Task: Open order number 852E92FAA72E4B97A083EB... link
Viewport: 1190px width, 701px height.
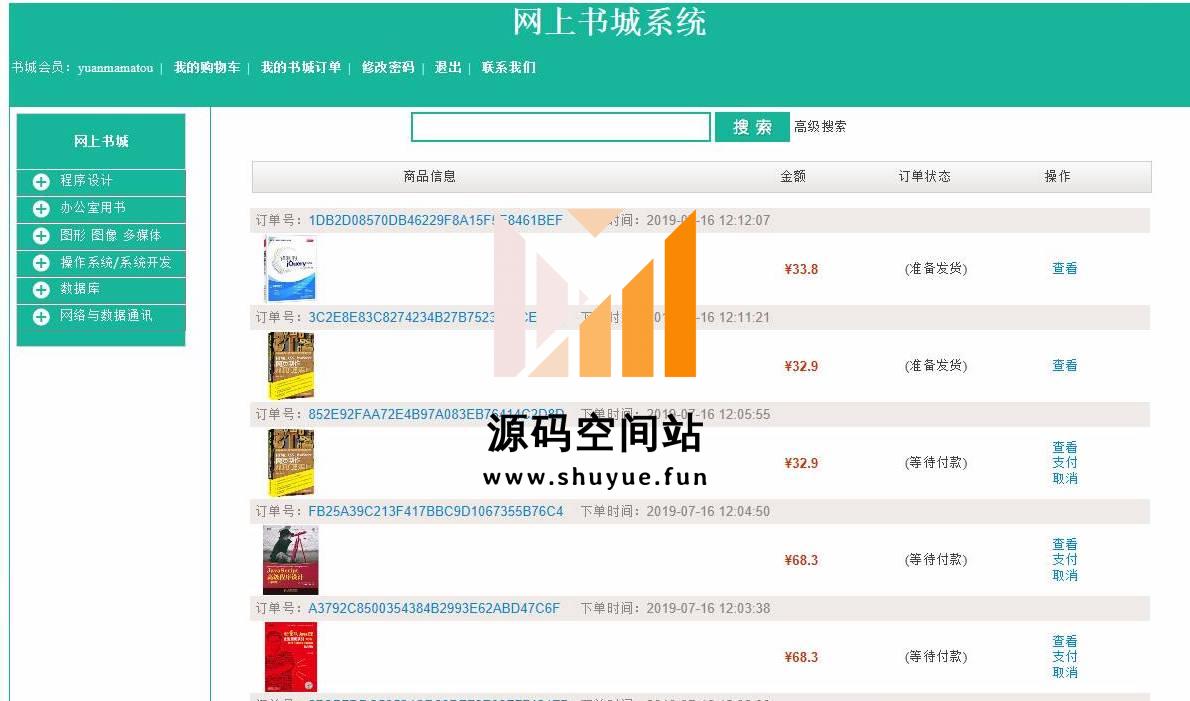Action: tap(436, 415)
